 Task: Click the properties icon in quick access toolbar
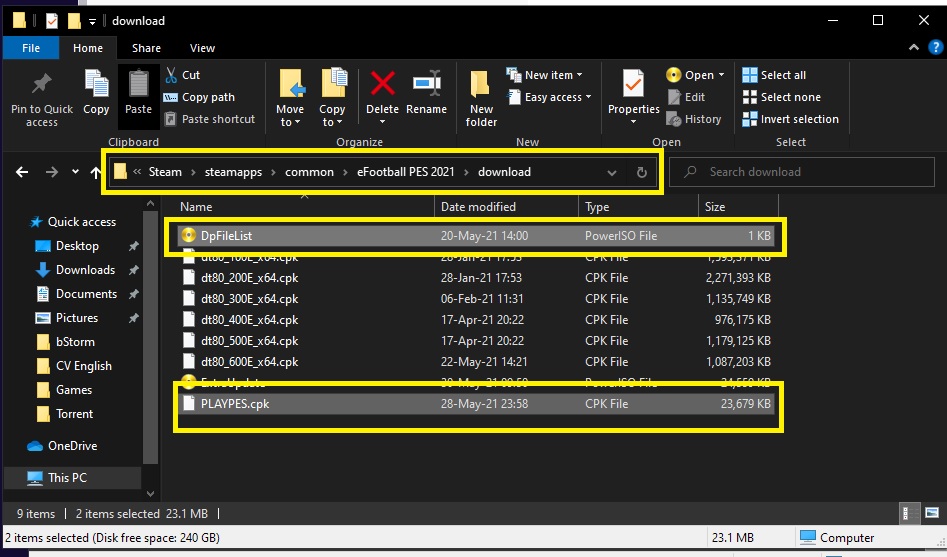(x=52, y=21)
